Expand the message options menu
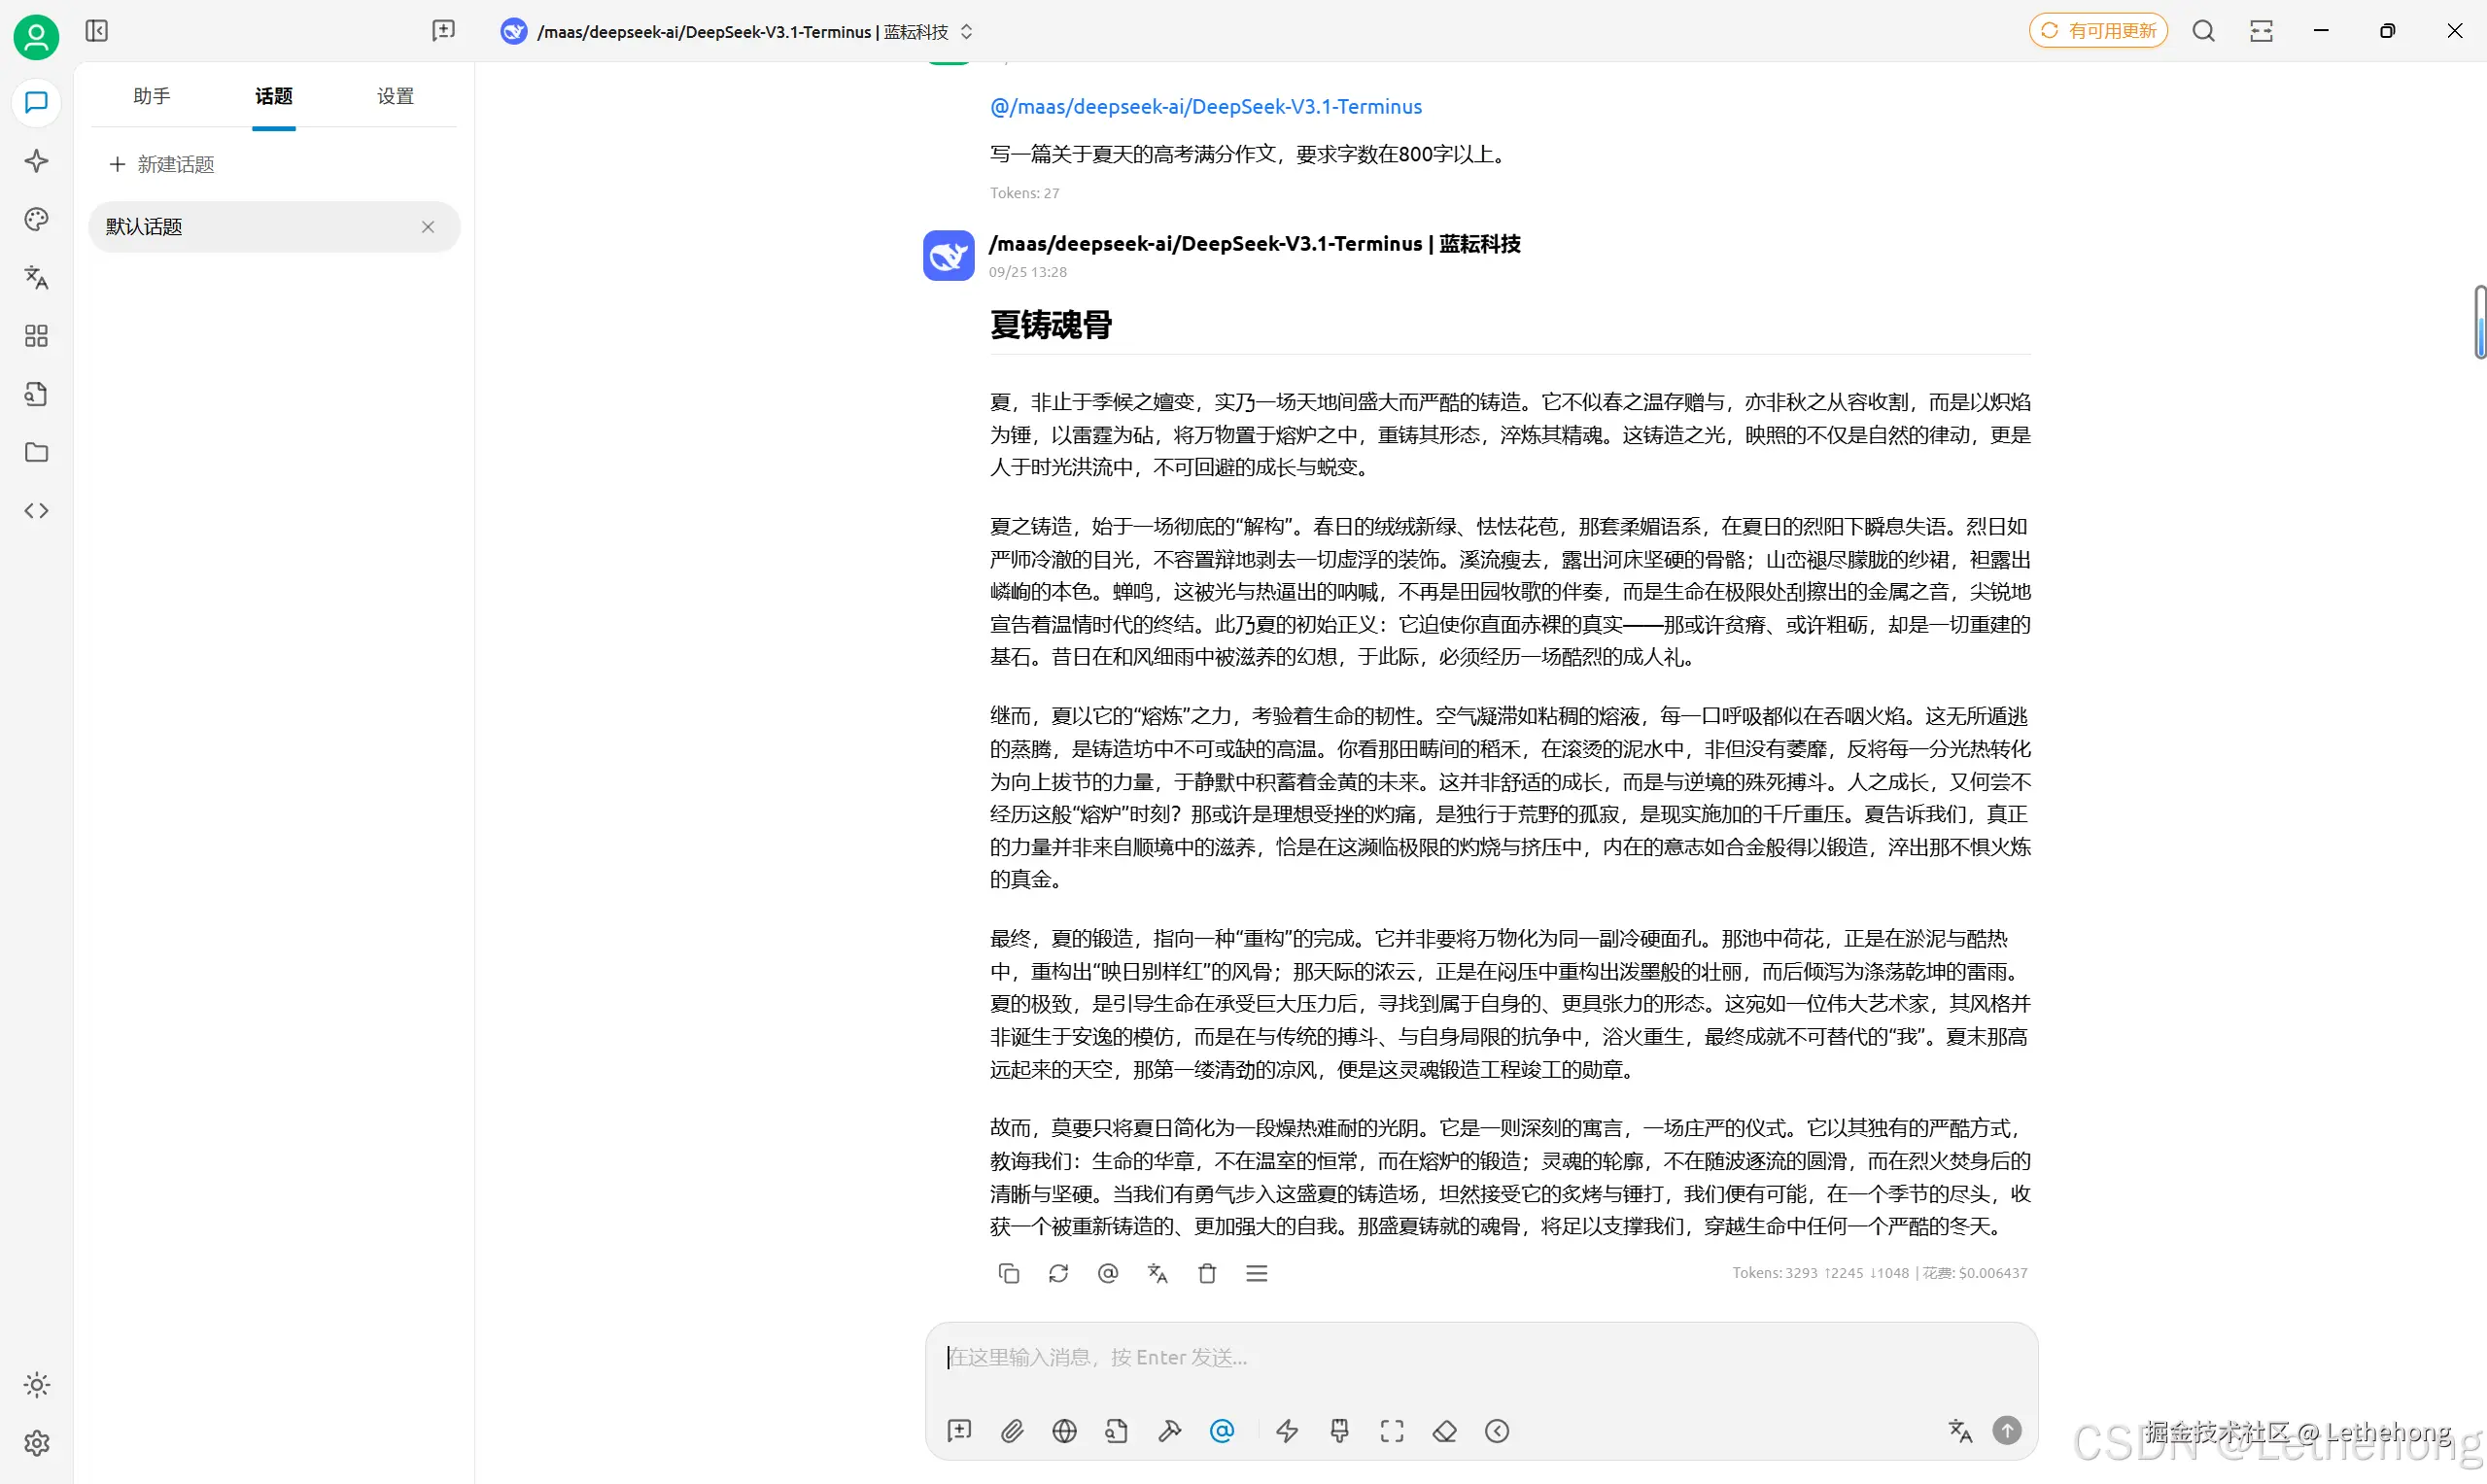The height and width of the screenshot is (1484, 2487). tap(1257, 1273)
